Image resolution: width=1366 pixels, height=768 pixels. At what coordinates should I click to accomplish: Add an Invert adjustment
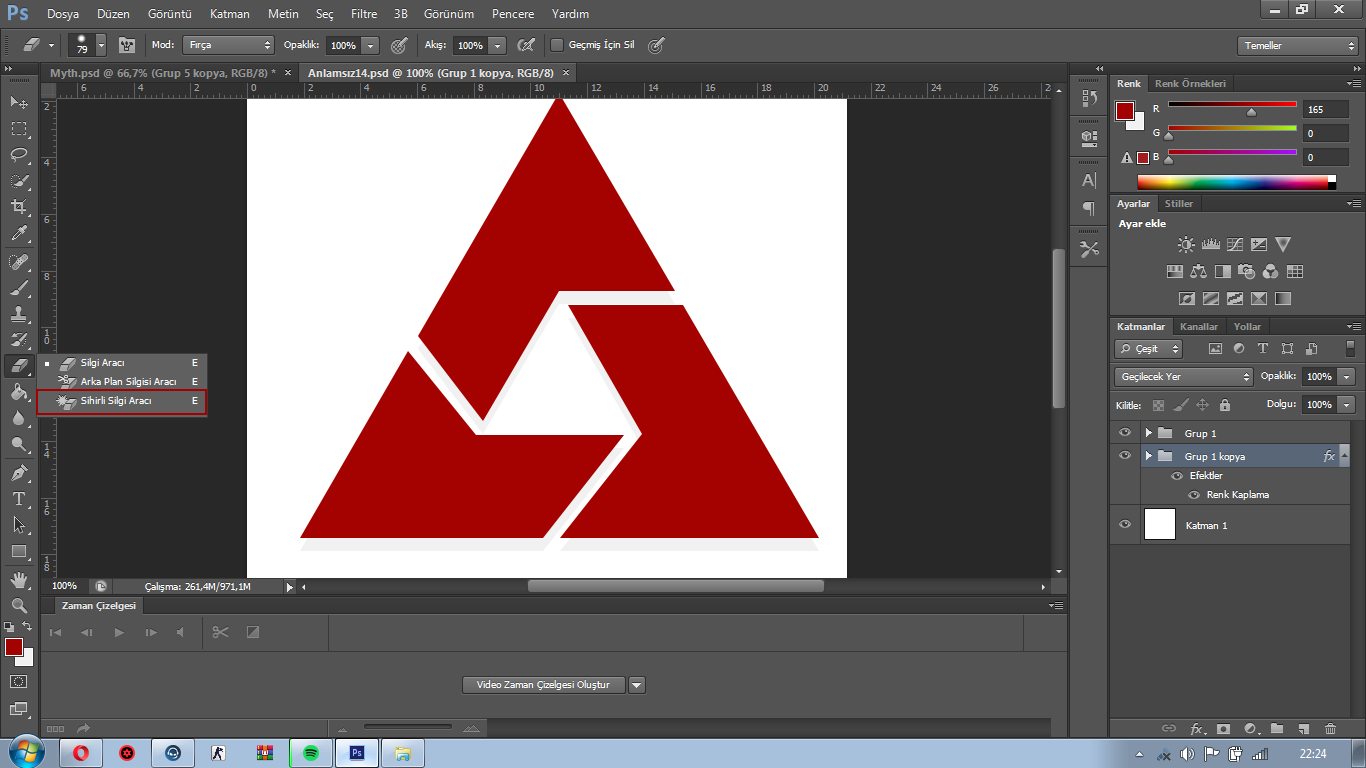1186,298
